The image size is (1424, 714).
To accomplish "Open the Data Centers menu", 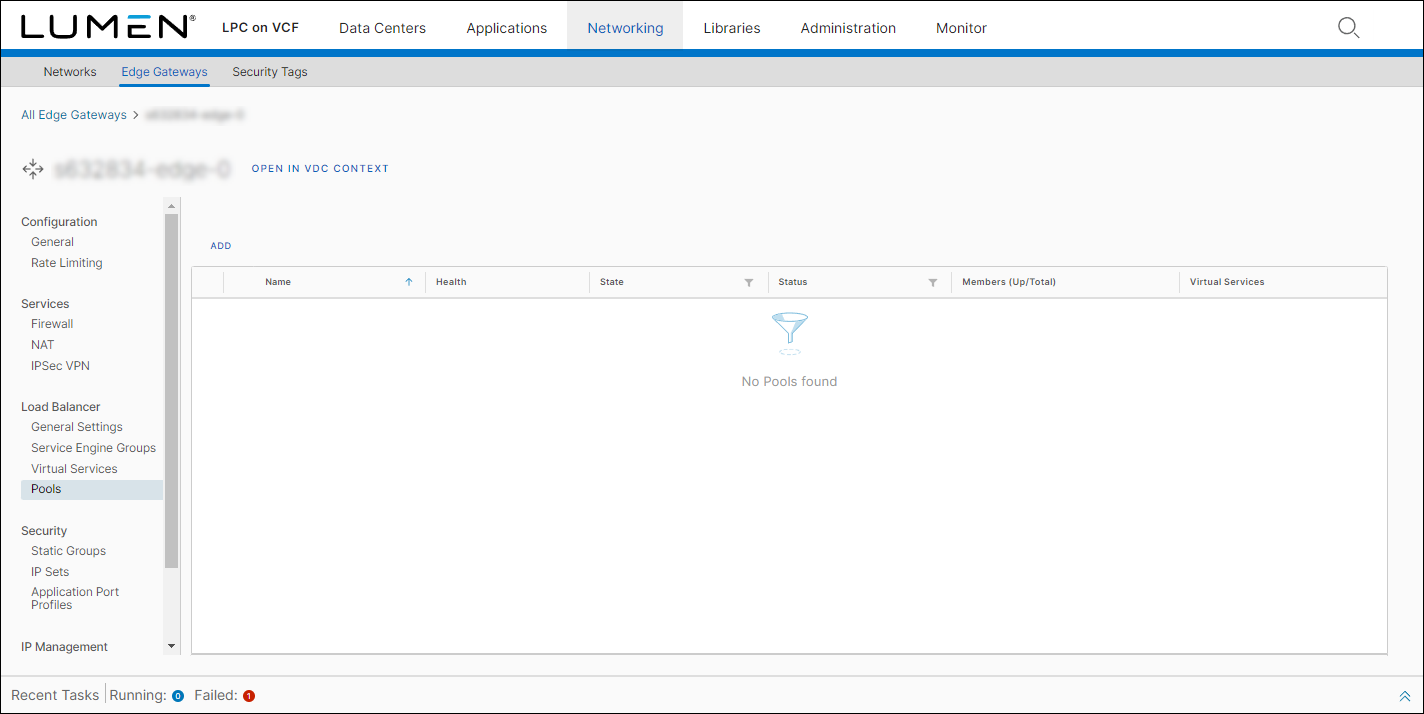I will click(383, 28).
